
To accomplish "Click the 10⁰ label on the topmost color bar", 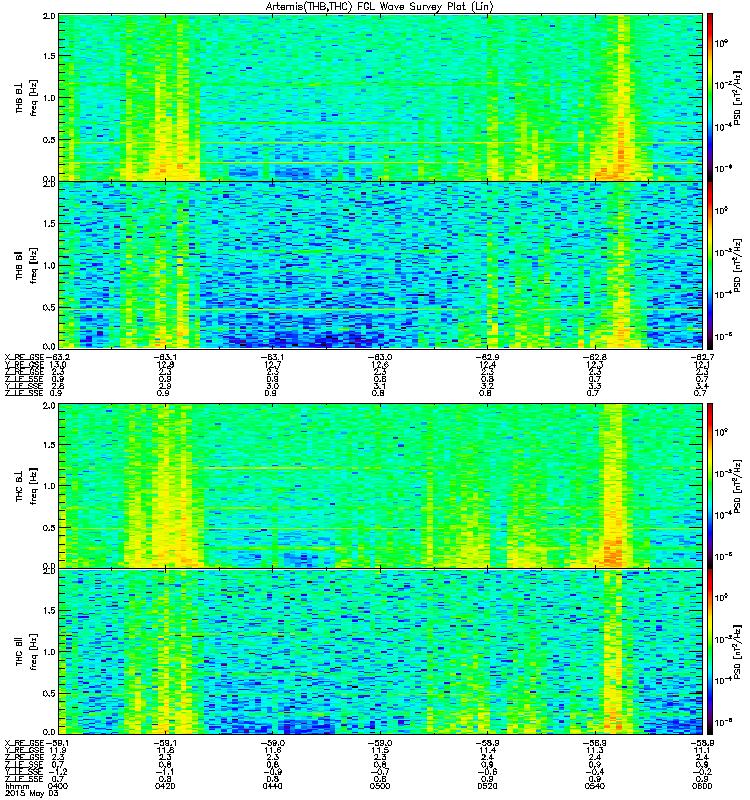I will point(721,43).
